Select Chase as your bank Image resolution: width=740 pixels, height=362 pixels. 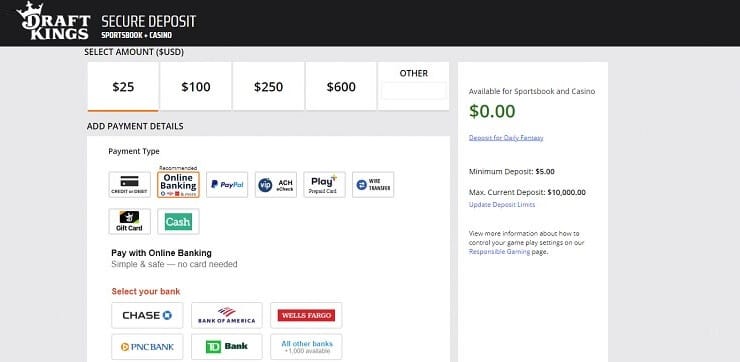147,315
